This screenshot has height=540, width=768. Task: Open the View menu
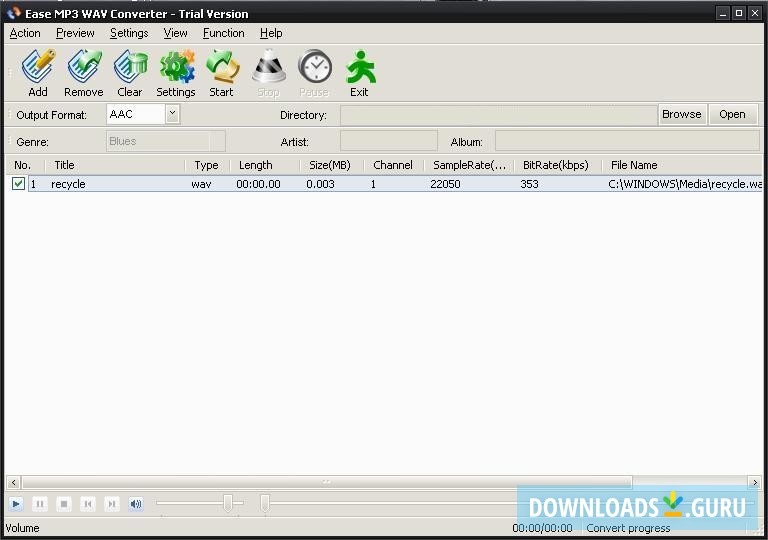(175, 33)
